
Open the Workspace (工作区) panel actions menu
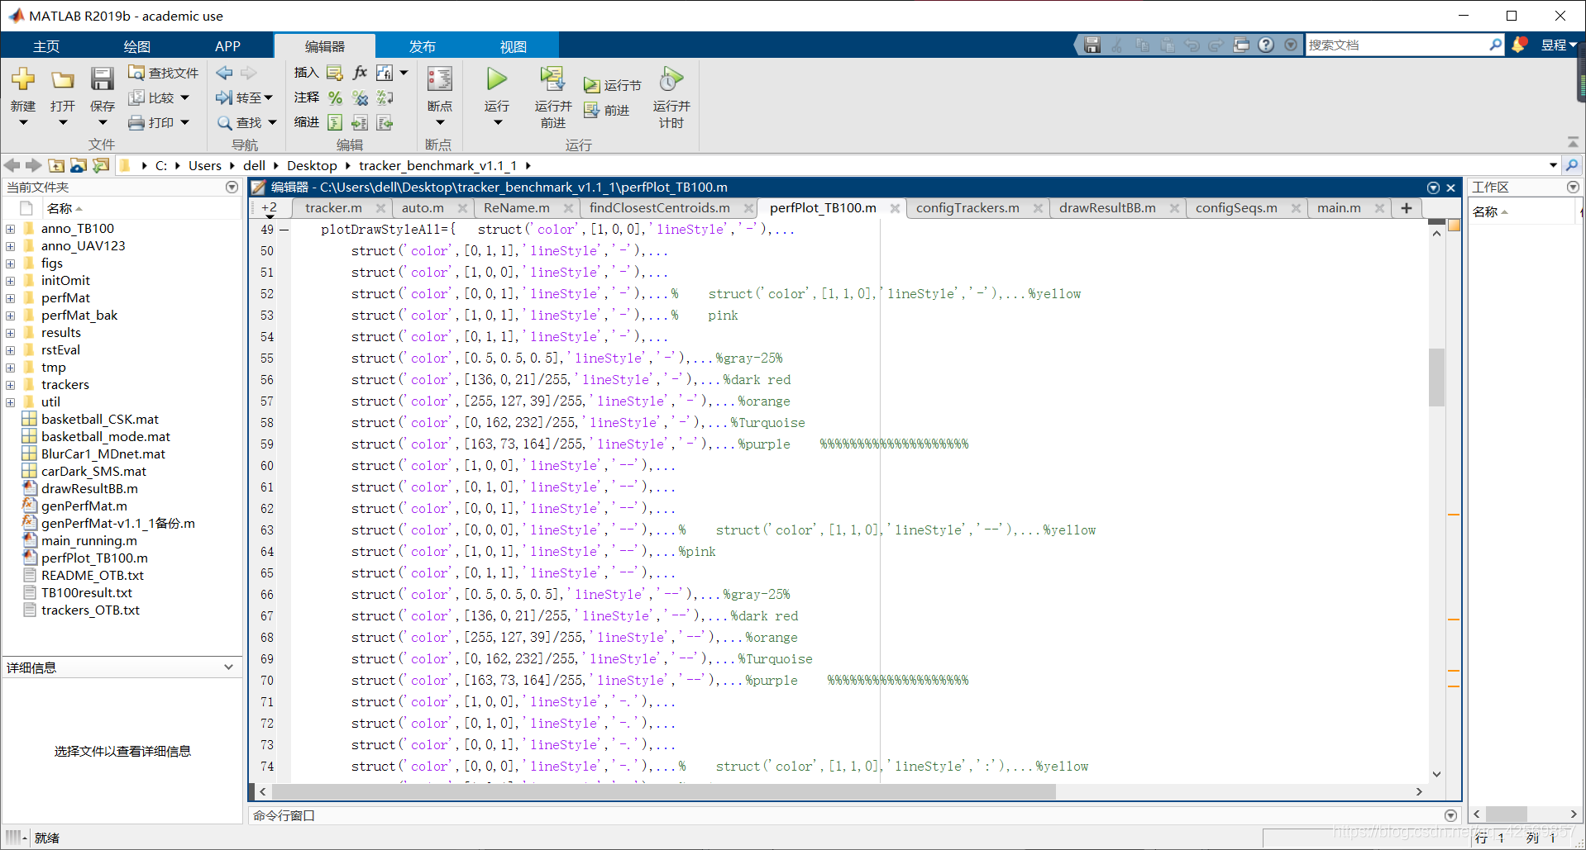pos(1573,188)
